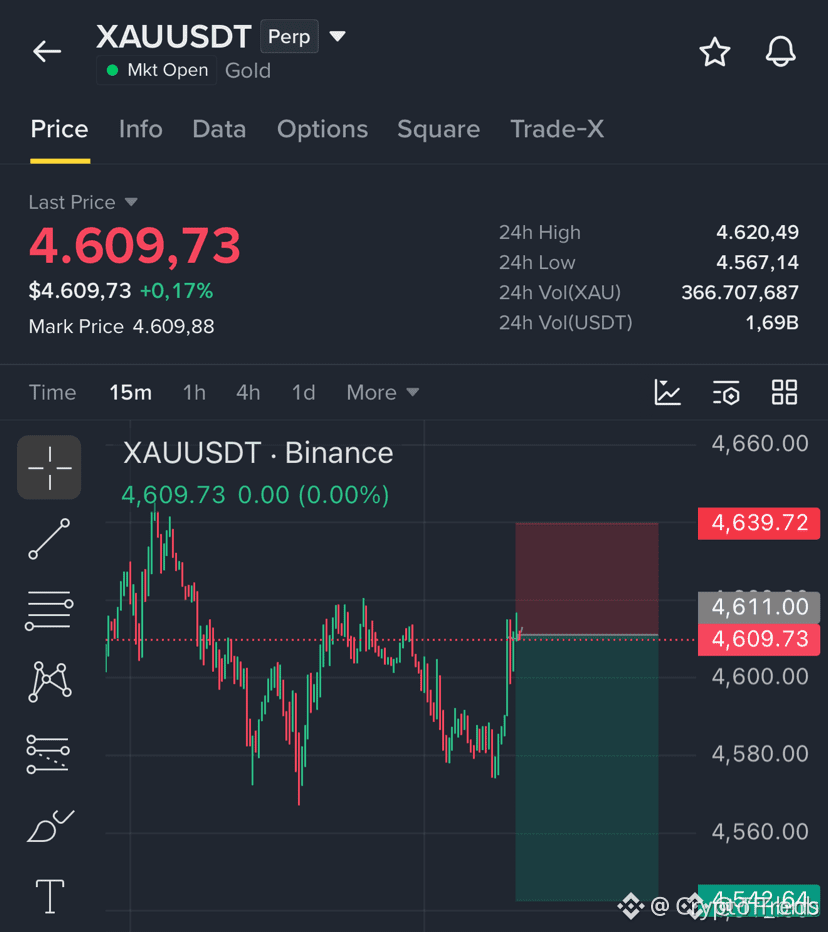Open price alerts bell icon
This screenshot has width=828, height=932.
pyautogui.click(x=780, y=52)
